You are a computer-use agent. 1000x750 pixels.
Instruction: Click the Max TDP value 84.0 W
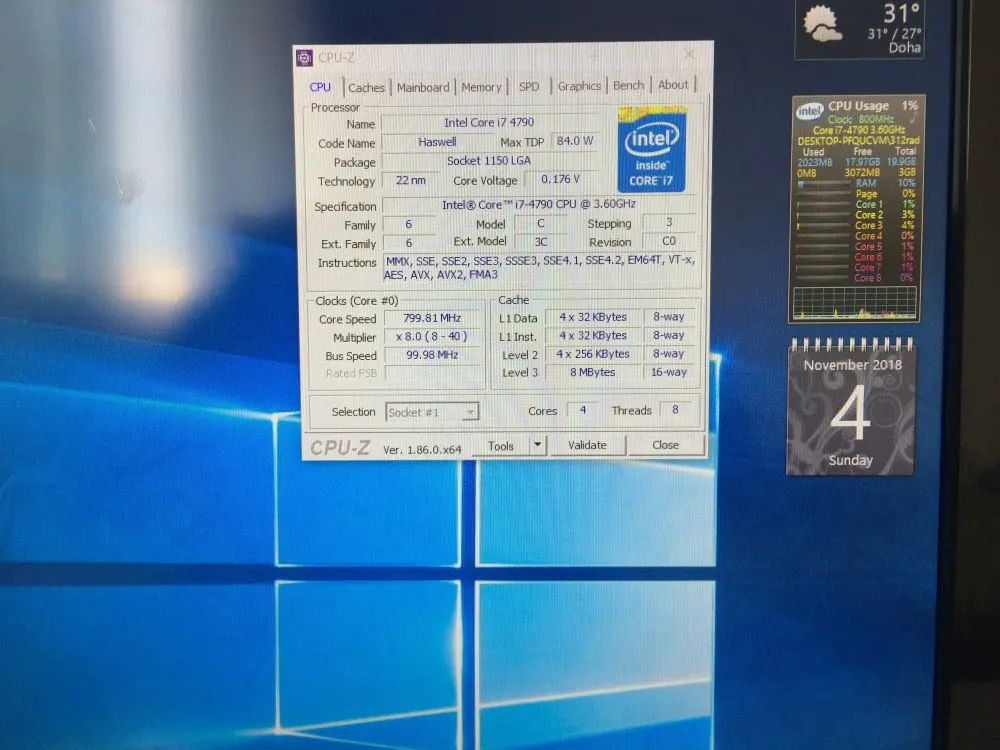tap(575, 140)
